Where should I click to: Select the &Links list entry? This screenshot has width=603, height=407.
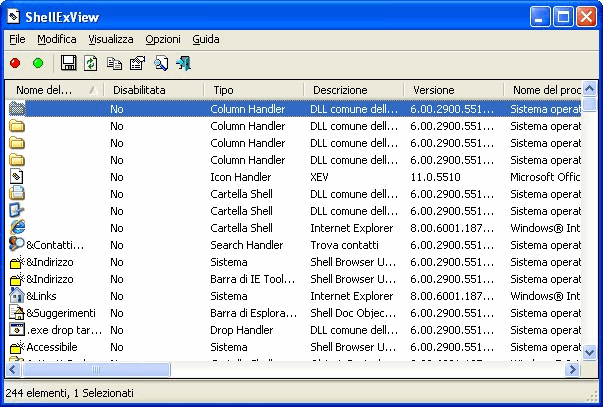(41, 296)
